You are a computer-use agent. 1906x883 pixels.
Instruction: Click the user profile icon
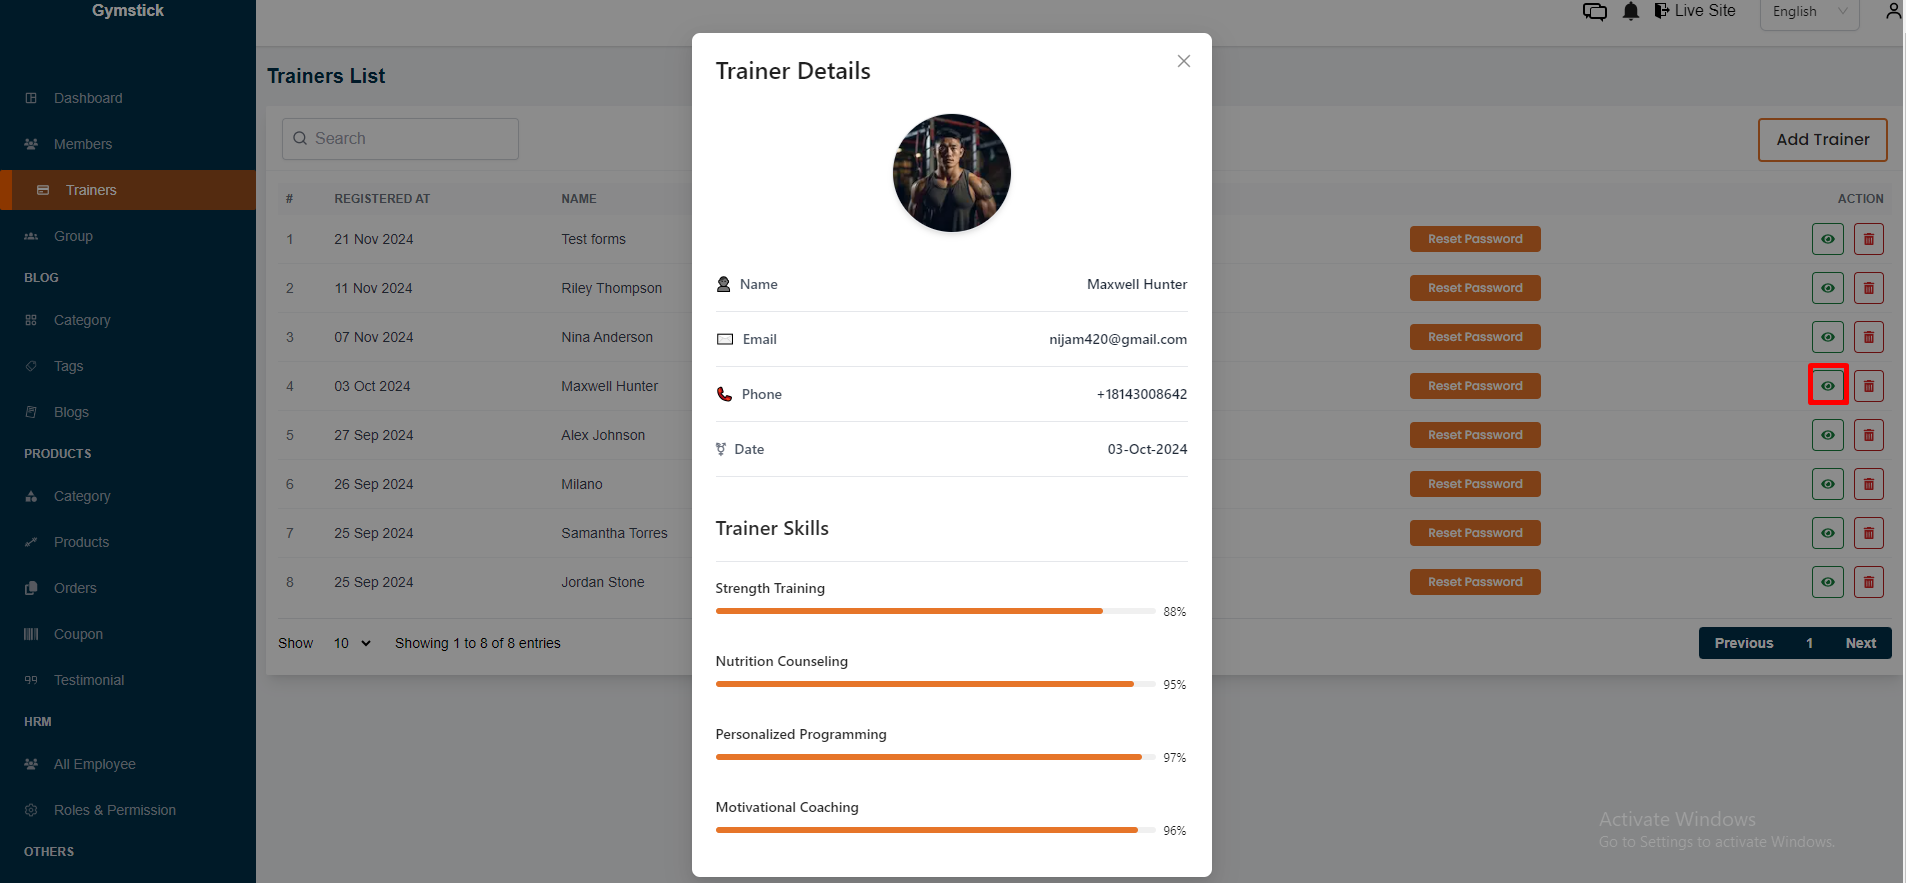pos(1892,11)
